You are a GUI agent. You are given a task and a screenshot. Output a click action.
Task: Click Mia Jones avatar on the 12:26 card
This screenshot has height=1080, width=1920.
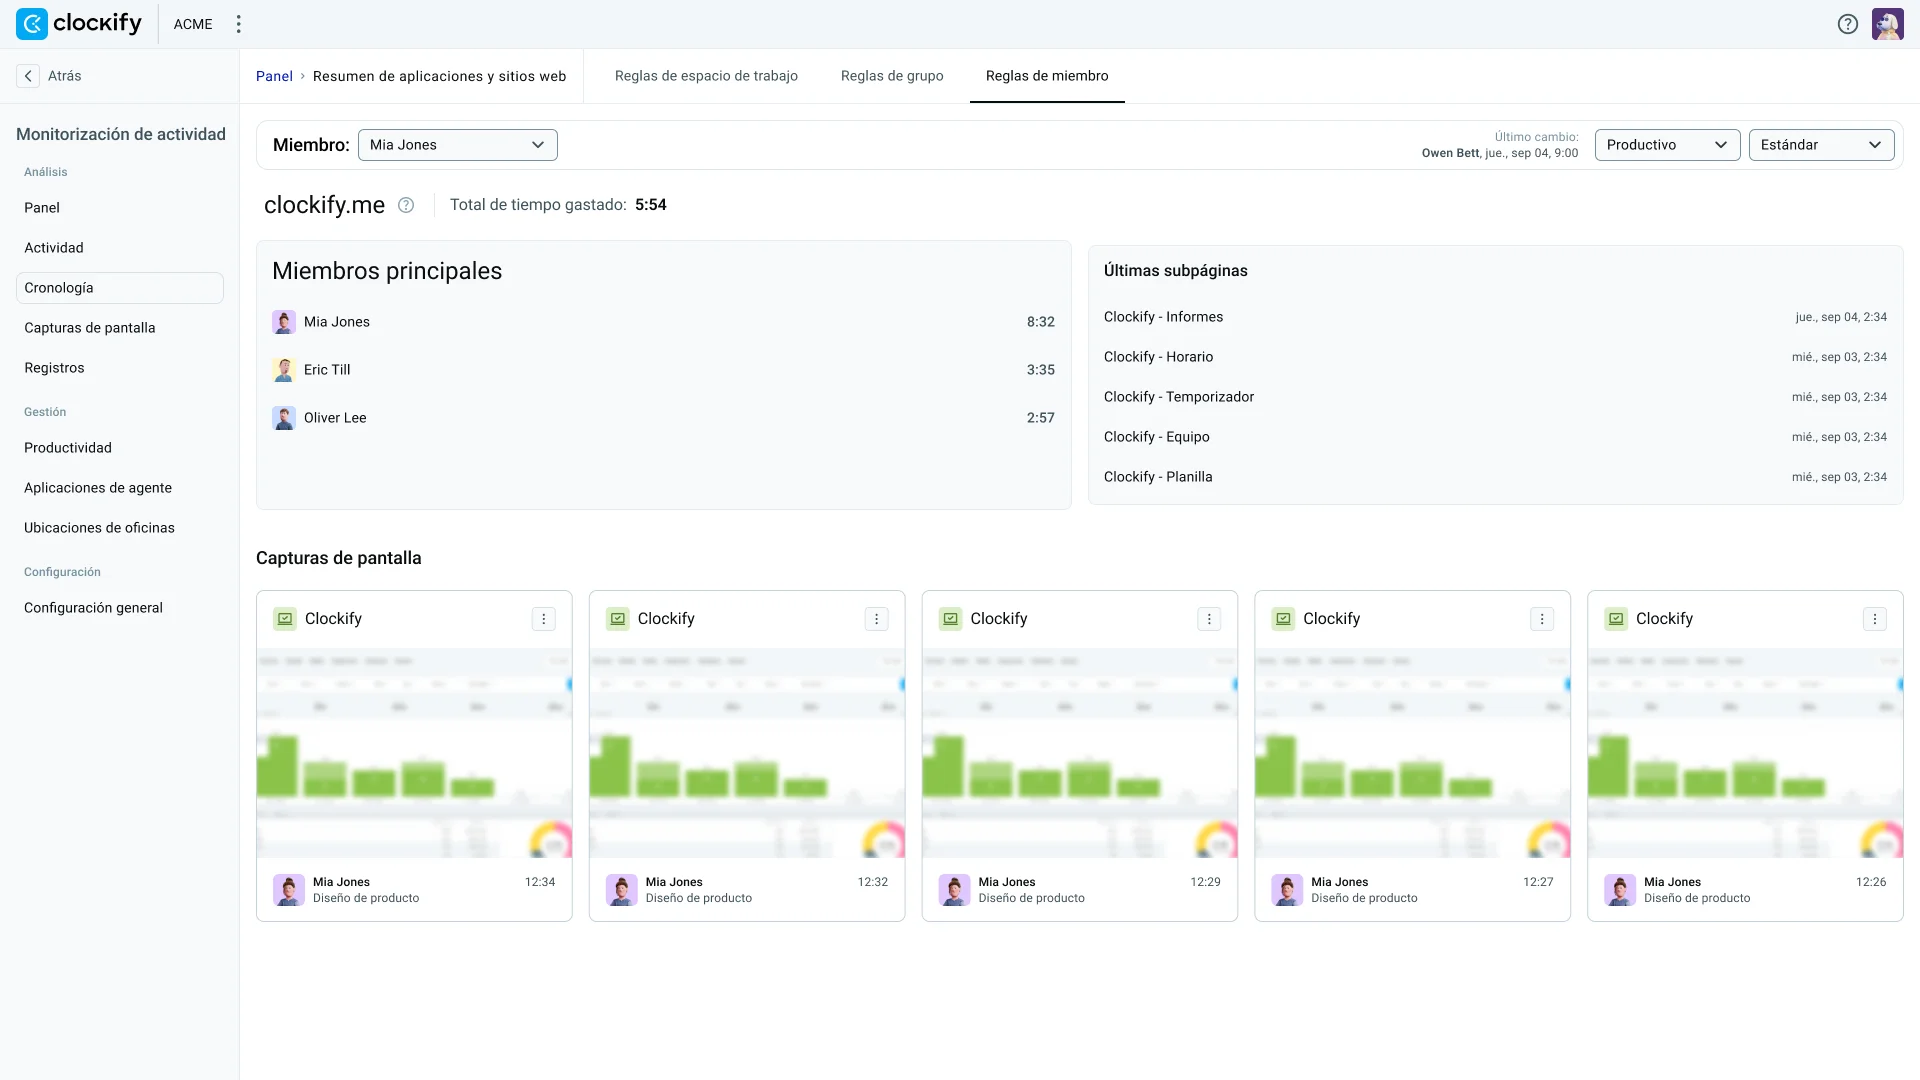pyautogui.click(x=1620, y=890)
